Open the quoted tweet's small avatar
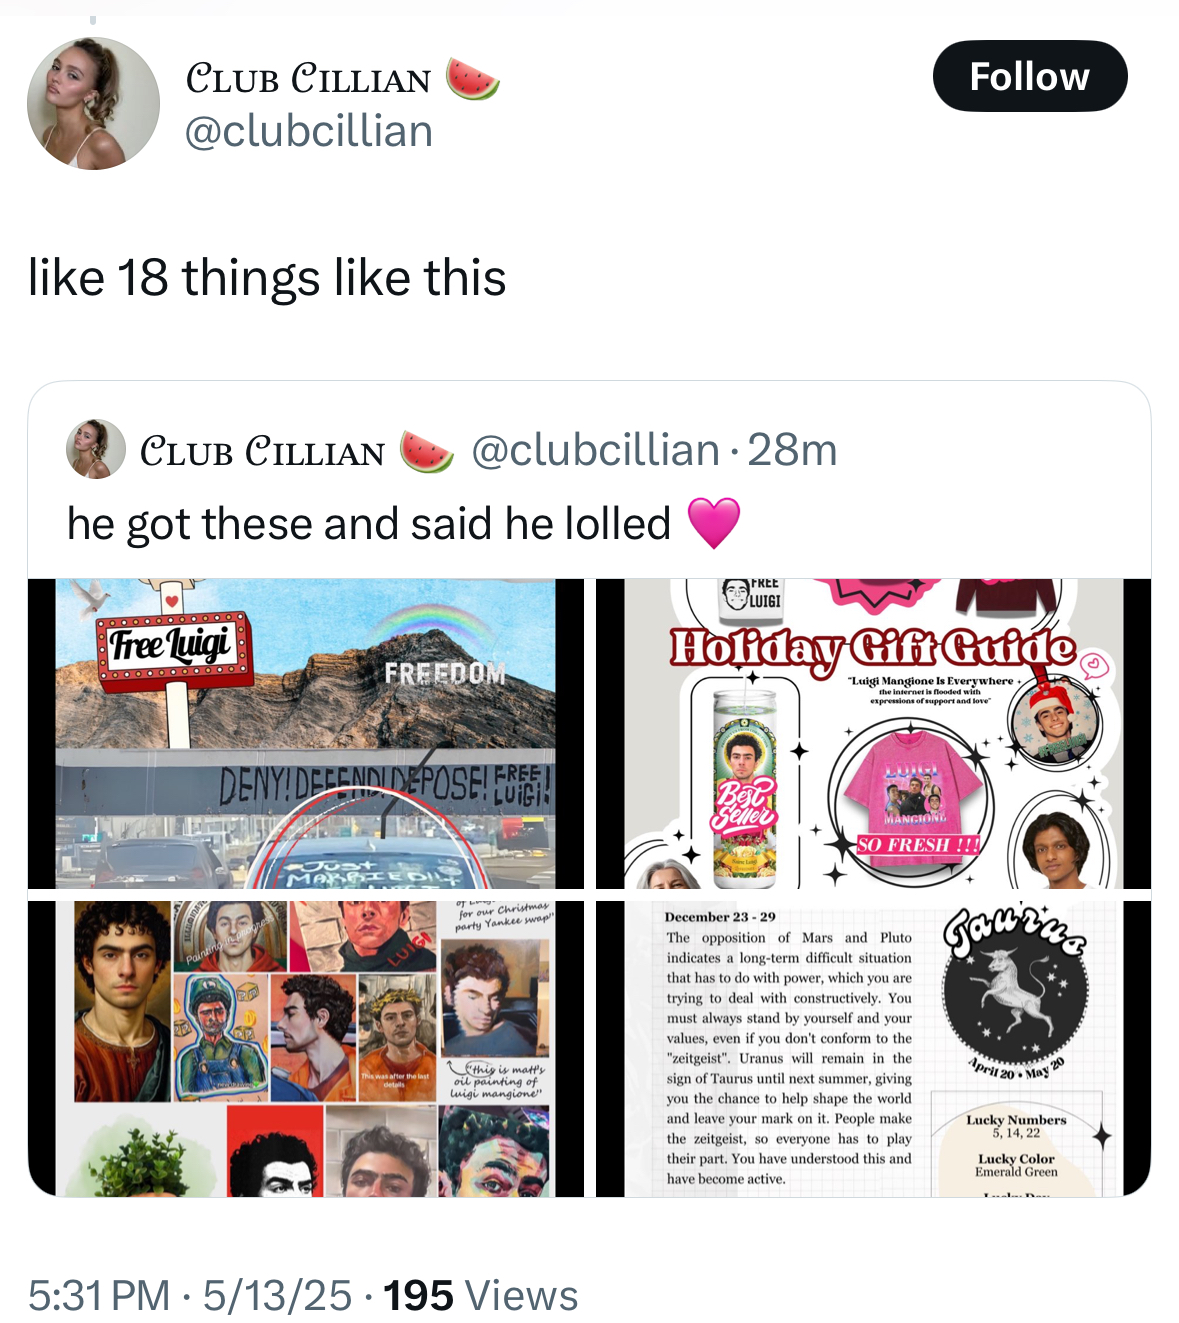The height and width of the screenshot is (1323, 1179). pyautogui.click(x=95, y=449)
